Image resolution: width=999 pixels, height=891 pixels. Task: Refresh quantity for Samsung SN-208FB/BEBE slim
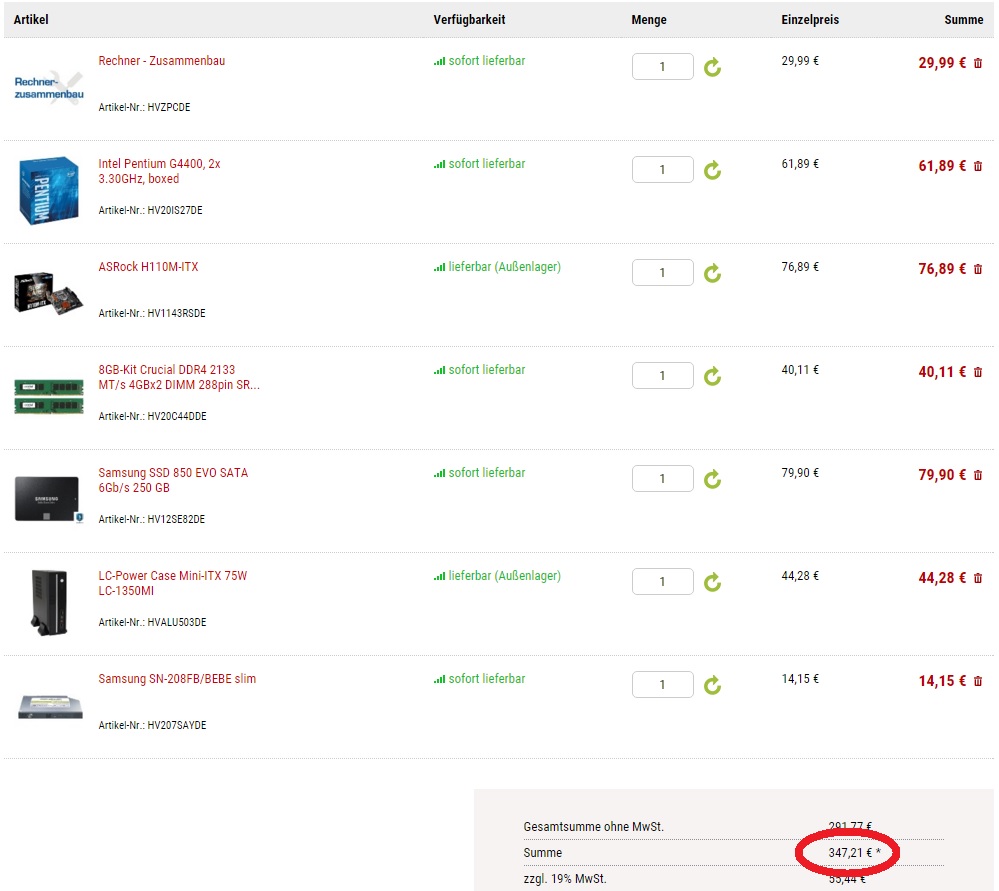point(712,685)
